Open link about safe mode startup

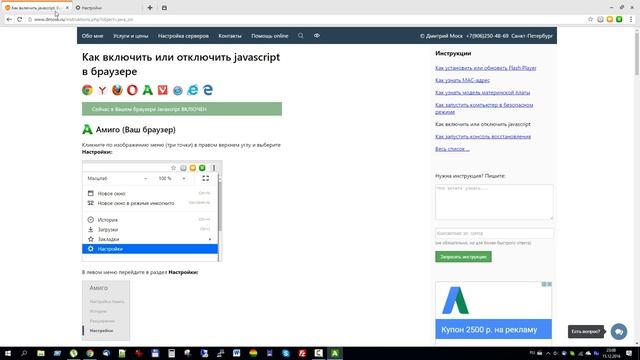[484, 108]
